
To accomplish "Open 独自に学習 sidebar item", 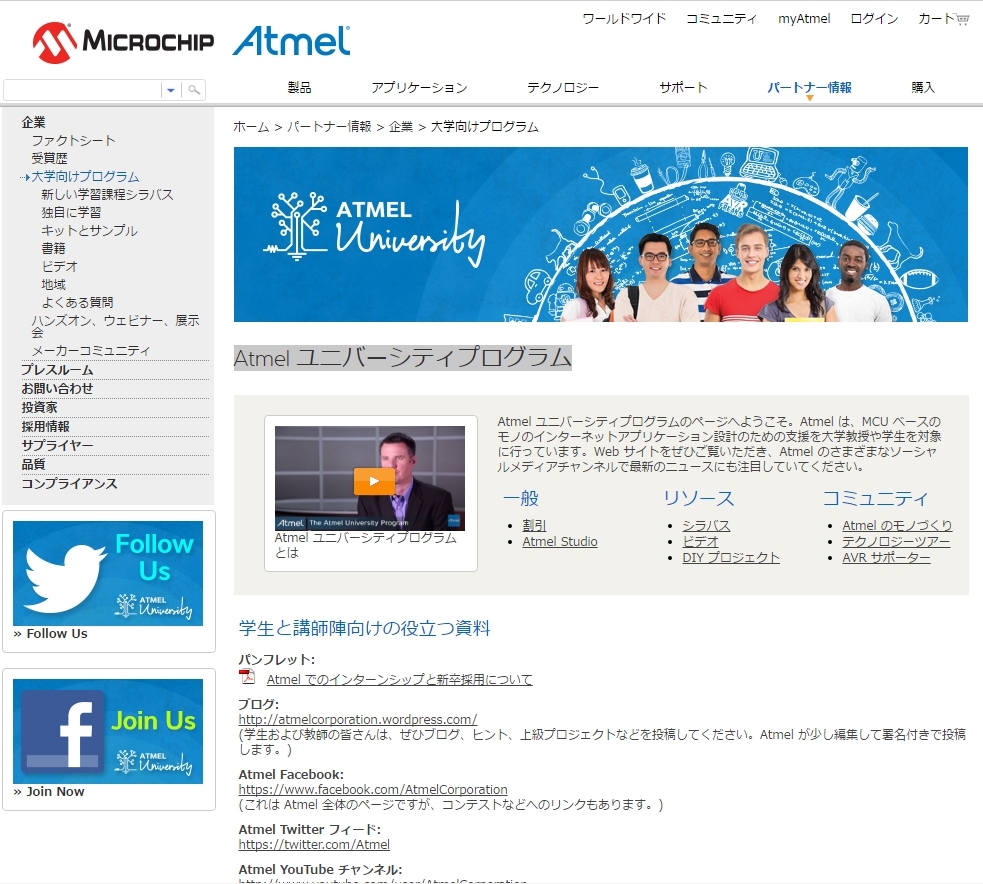I will pos(71,213).
